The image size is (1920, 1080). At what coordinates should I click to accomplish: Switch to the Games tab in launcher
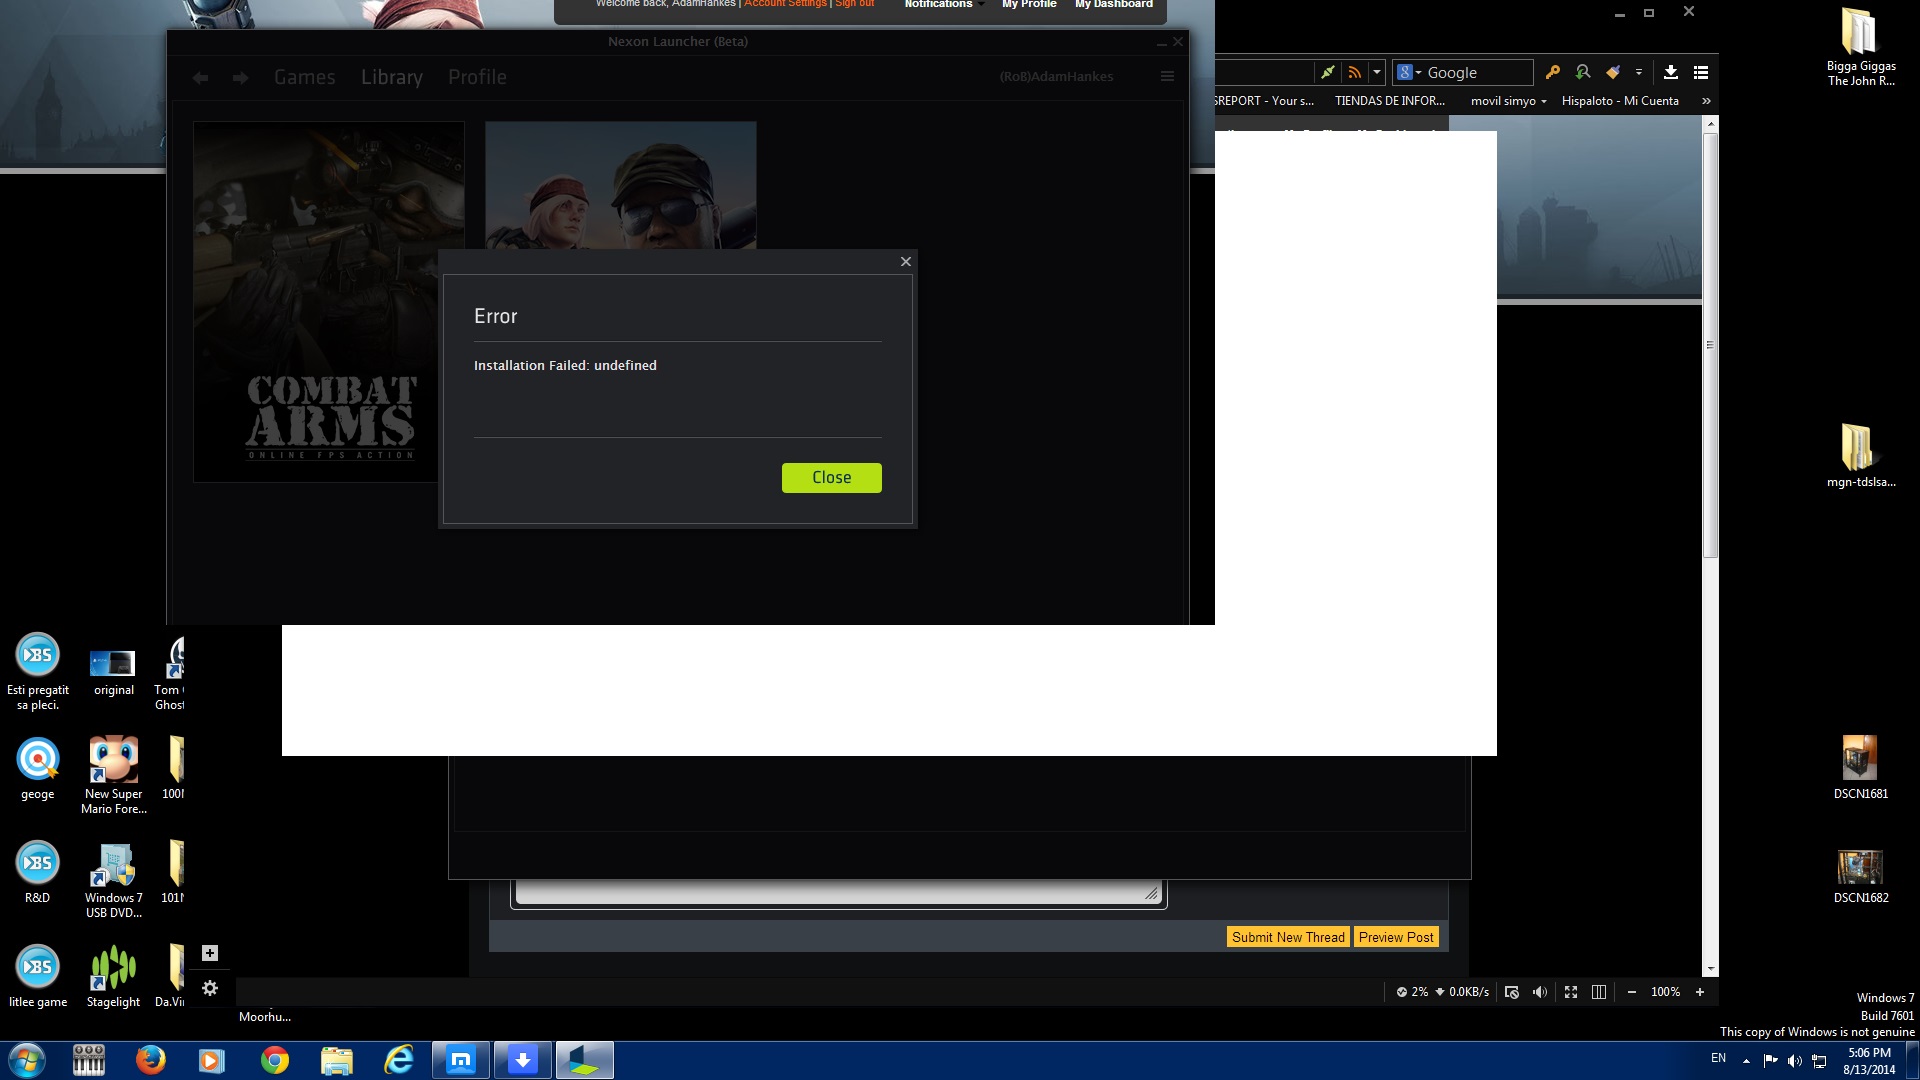click(304, 77)
